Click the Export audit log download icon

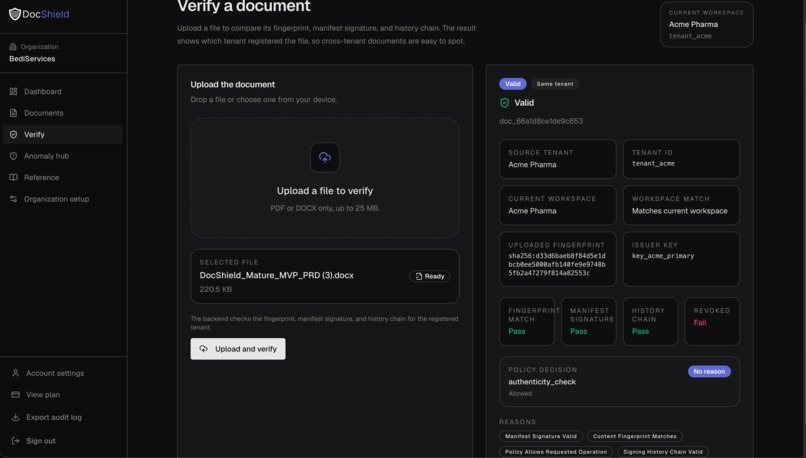[x=15, y=417]
